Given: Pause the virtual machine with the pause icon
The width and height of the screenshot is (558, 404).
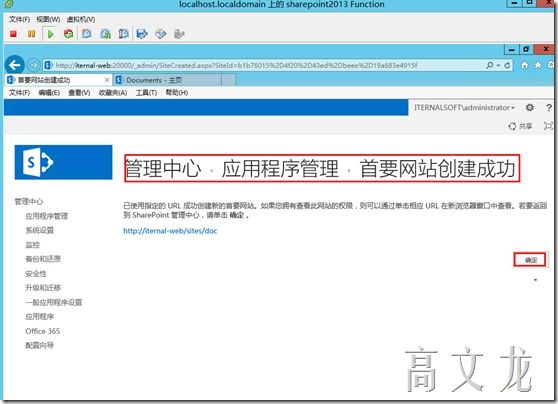Looking at the screenshot, I should point(31,34).
